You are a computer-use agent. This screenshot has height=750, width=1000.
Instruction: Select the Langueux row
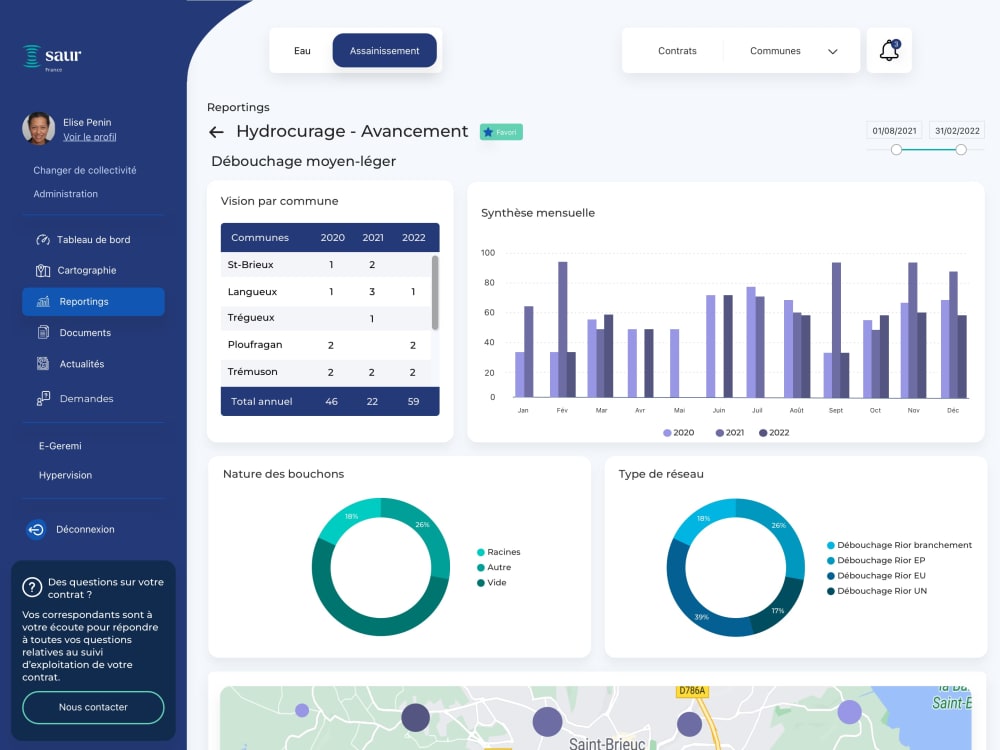tap(326, 291)
